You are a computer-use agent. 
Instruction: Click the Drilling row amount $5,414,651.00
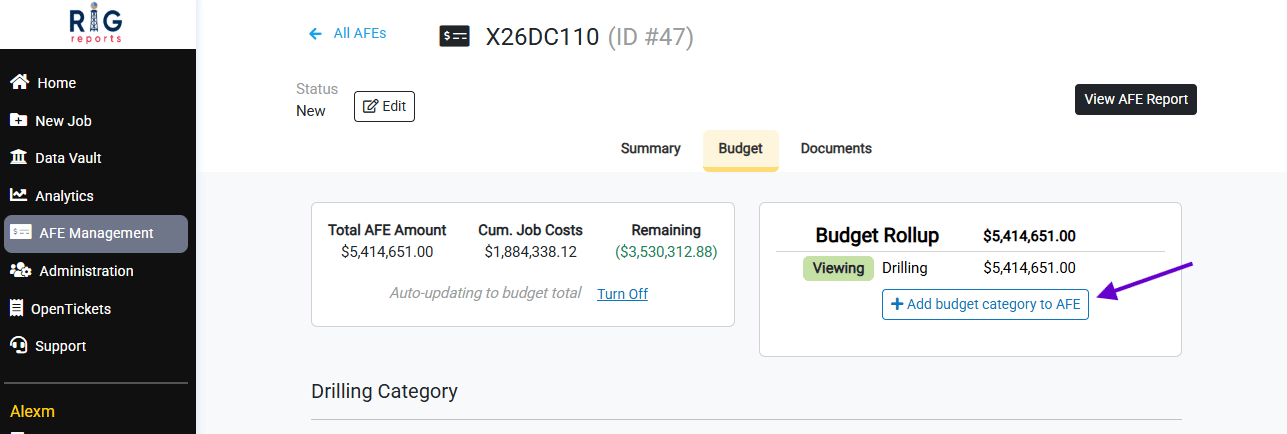pos(1030,268)
